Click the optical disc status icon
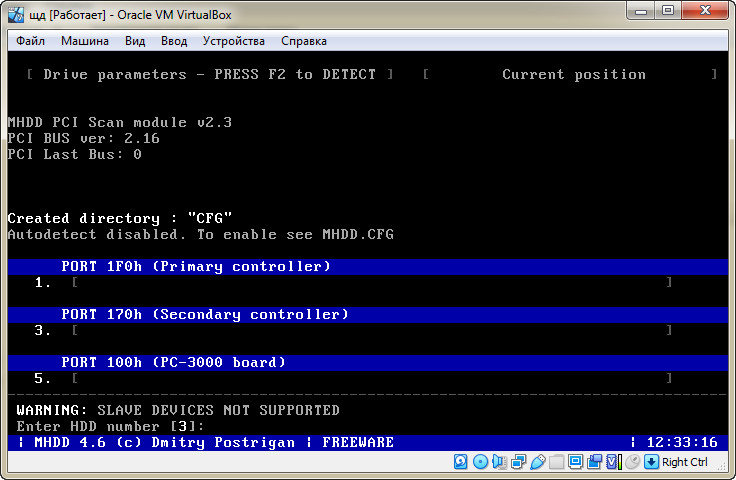Image resolution: width=736 pixels, height=480 pixels. pos(480,462)
